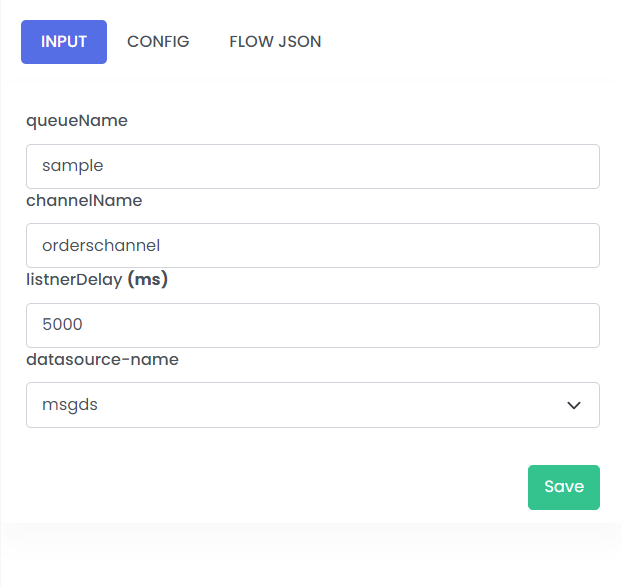Image resolution: width=622 pixels, height=587 pixels.
Task: Click the Save button
Action: point(564,487)
